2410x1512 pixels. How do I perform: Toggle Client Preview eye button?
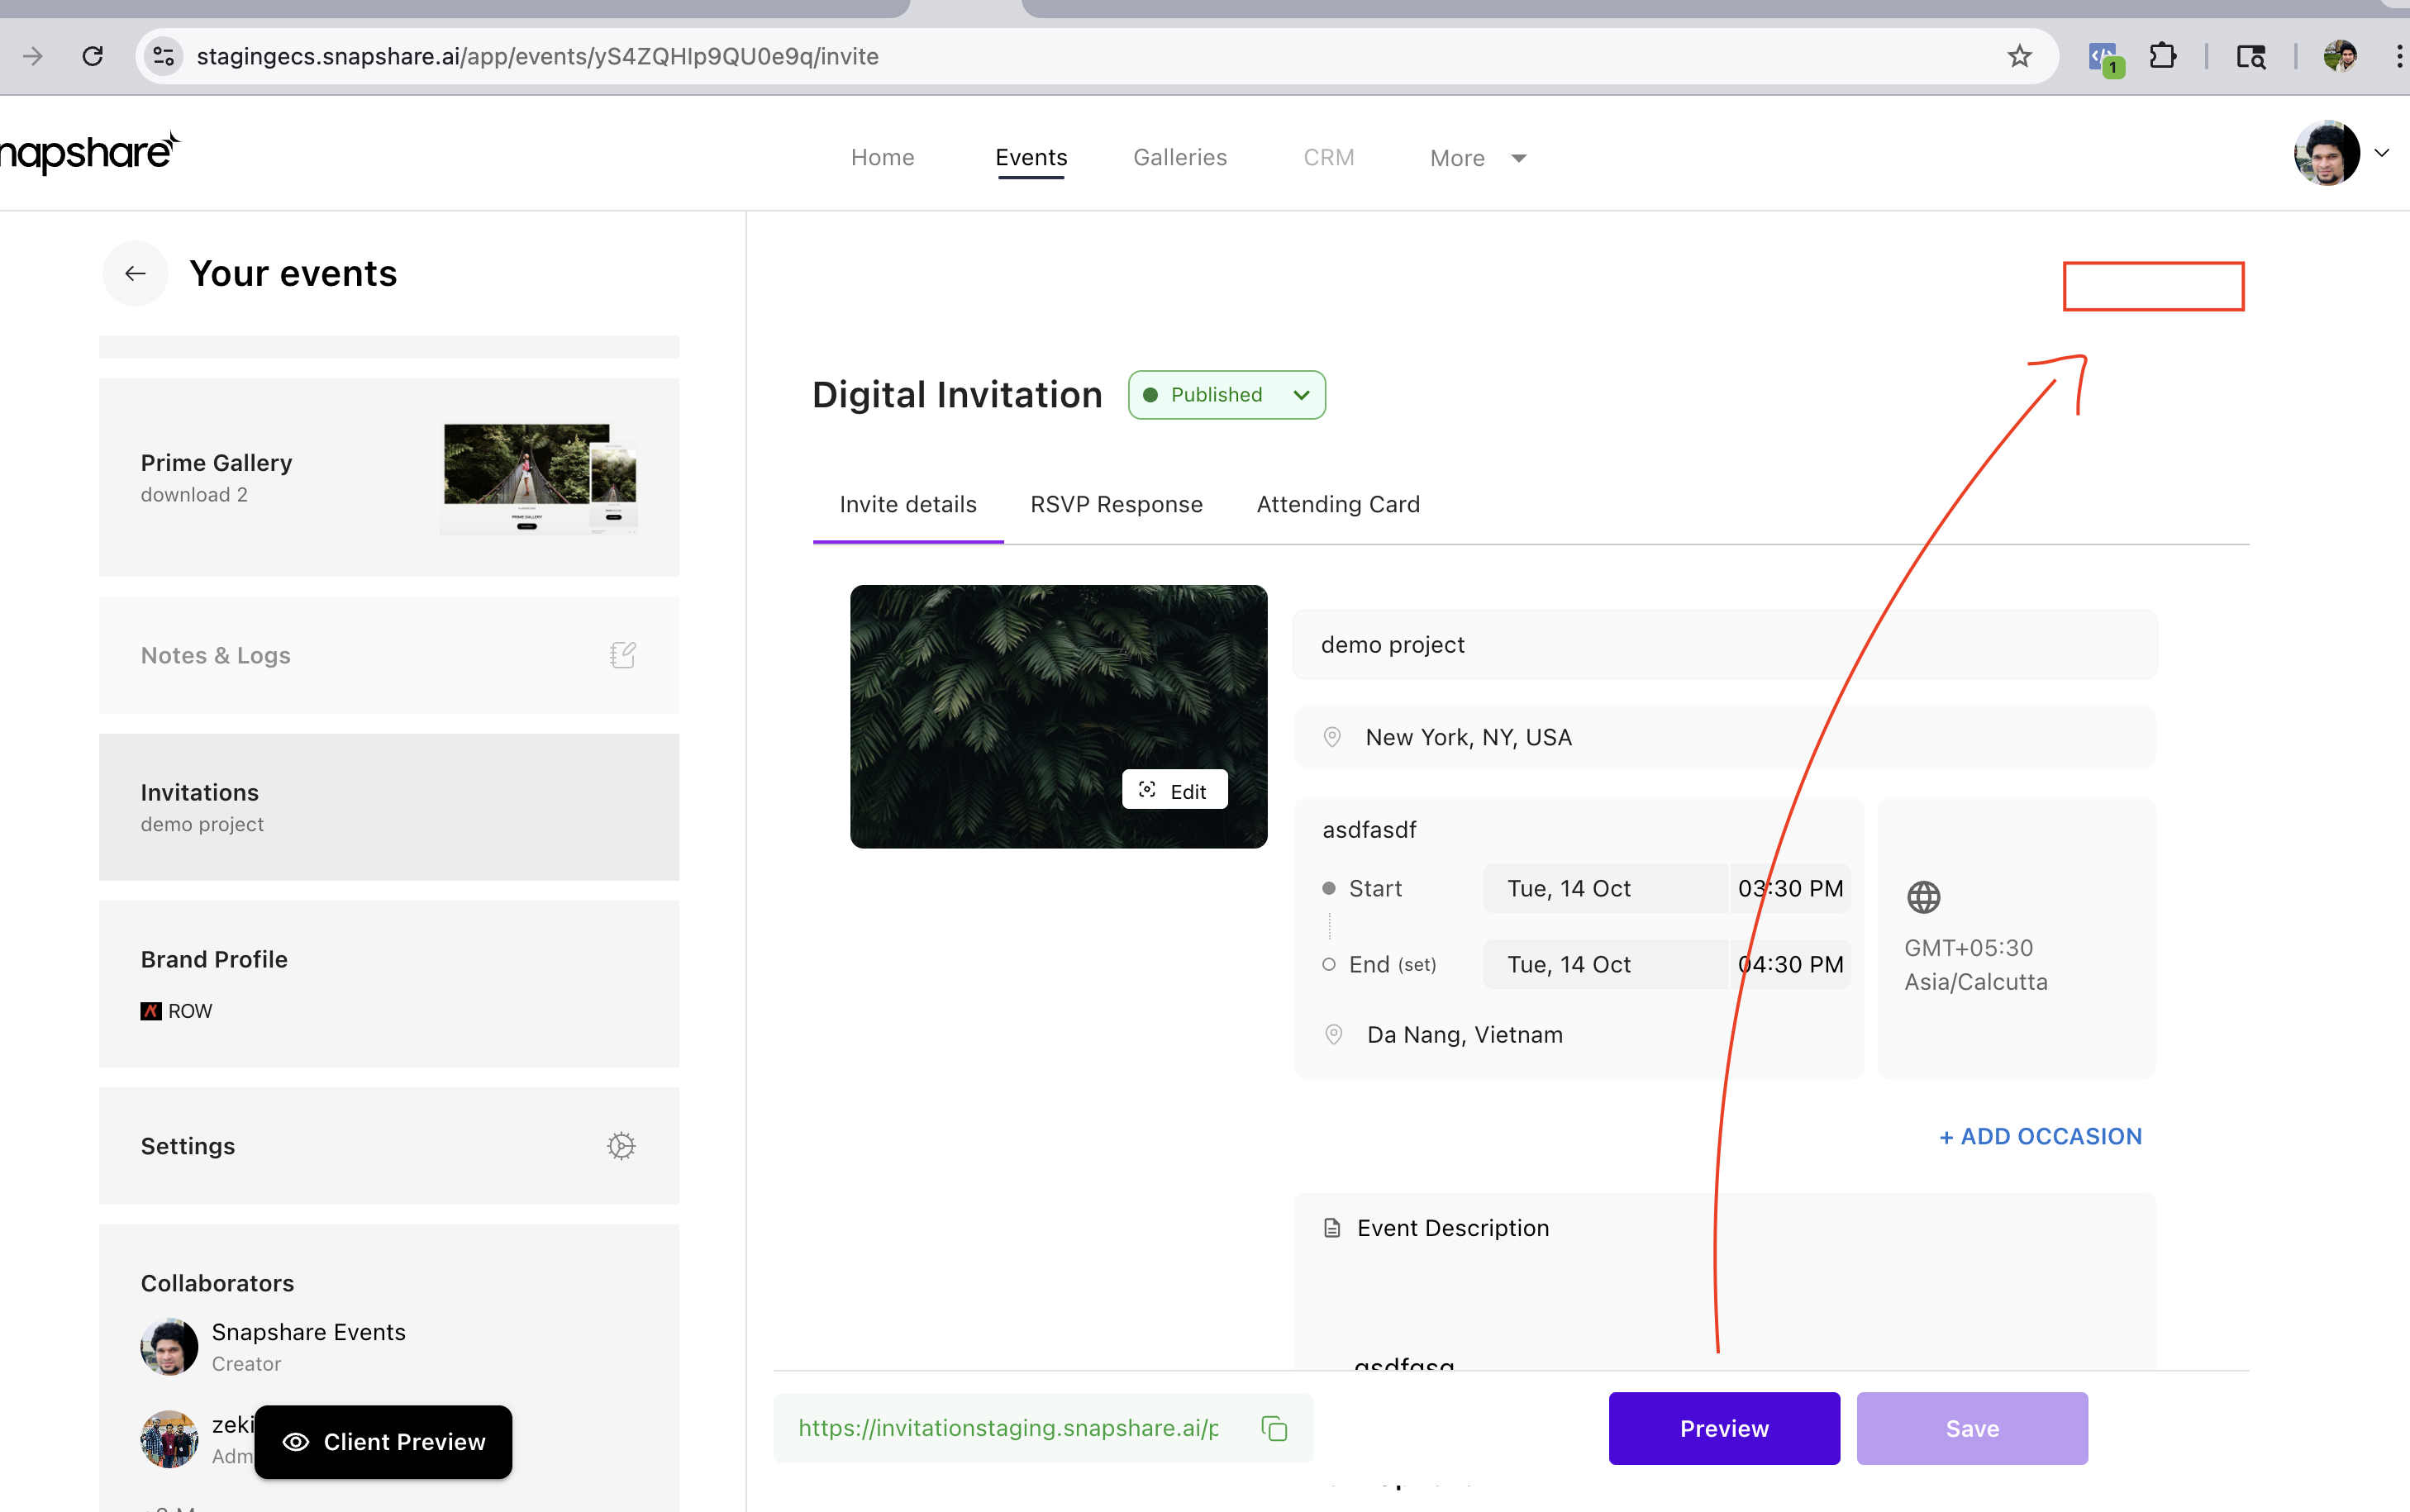pos(383,1441)
